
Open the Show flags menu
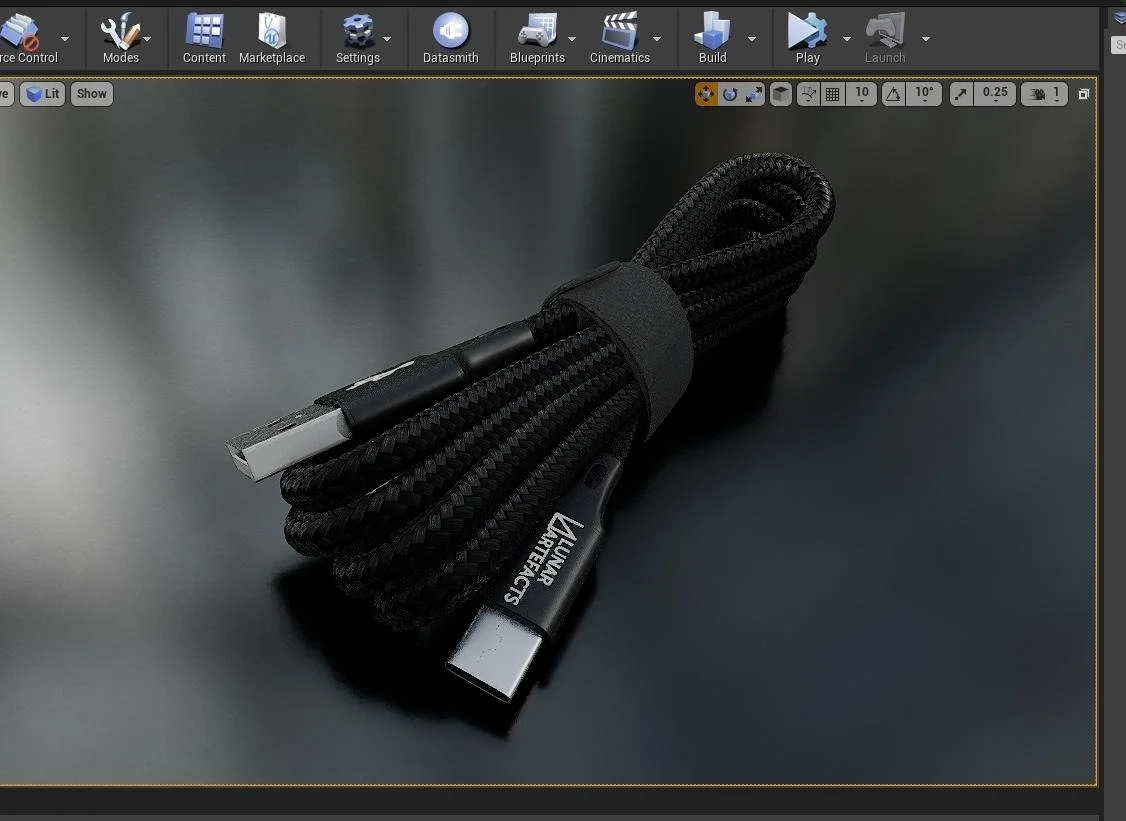[x=91, y=93]
